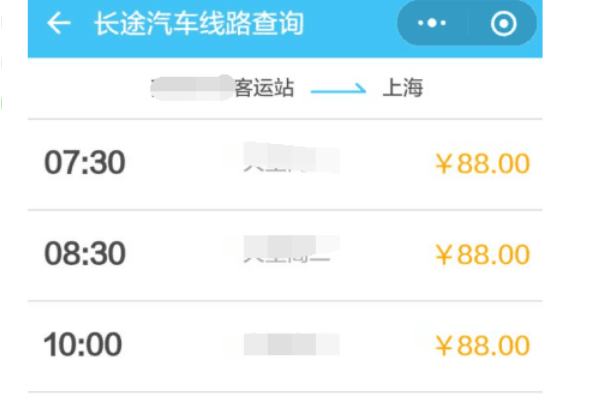
Task: Select the 客运站 departure station label
Action: pyautogui.click(x=264, y=88)
